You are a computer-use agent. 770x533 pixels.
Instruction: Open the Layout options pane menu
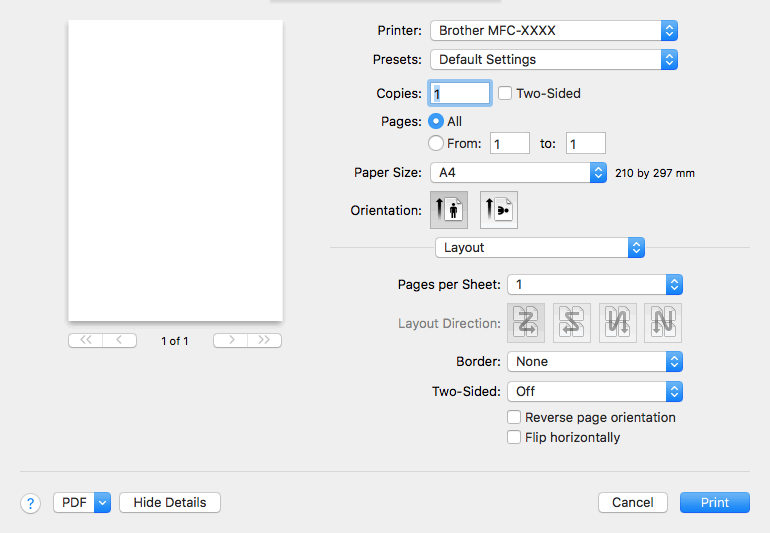pyautogui.click(x=540, y=248)
